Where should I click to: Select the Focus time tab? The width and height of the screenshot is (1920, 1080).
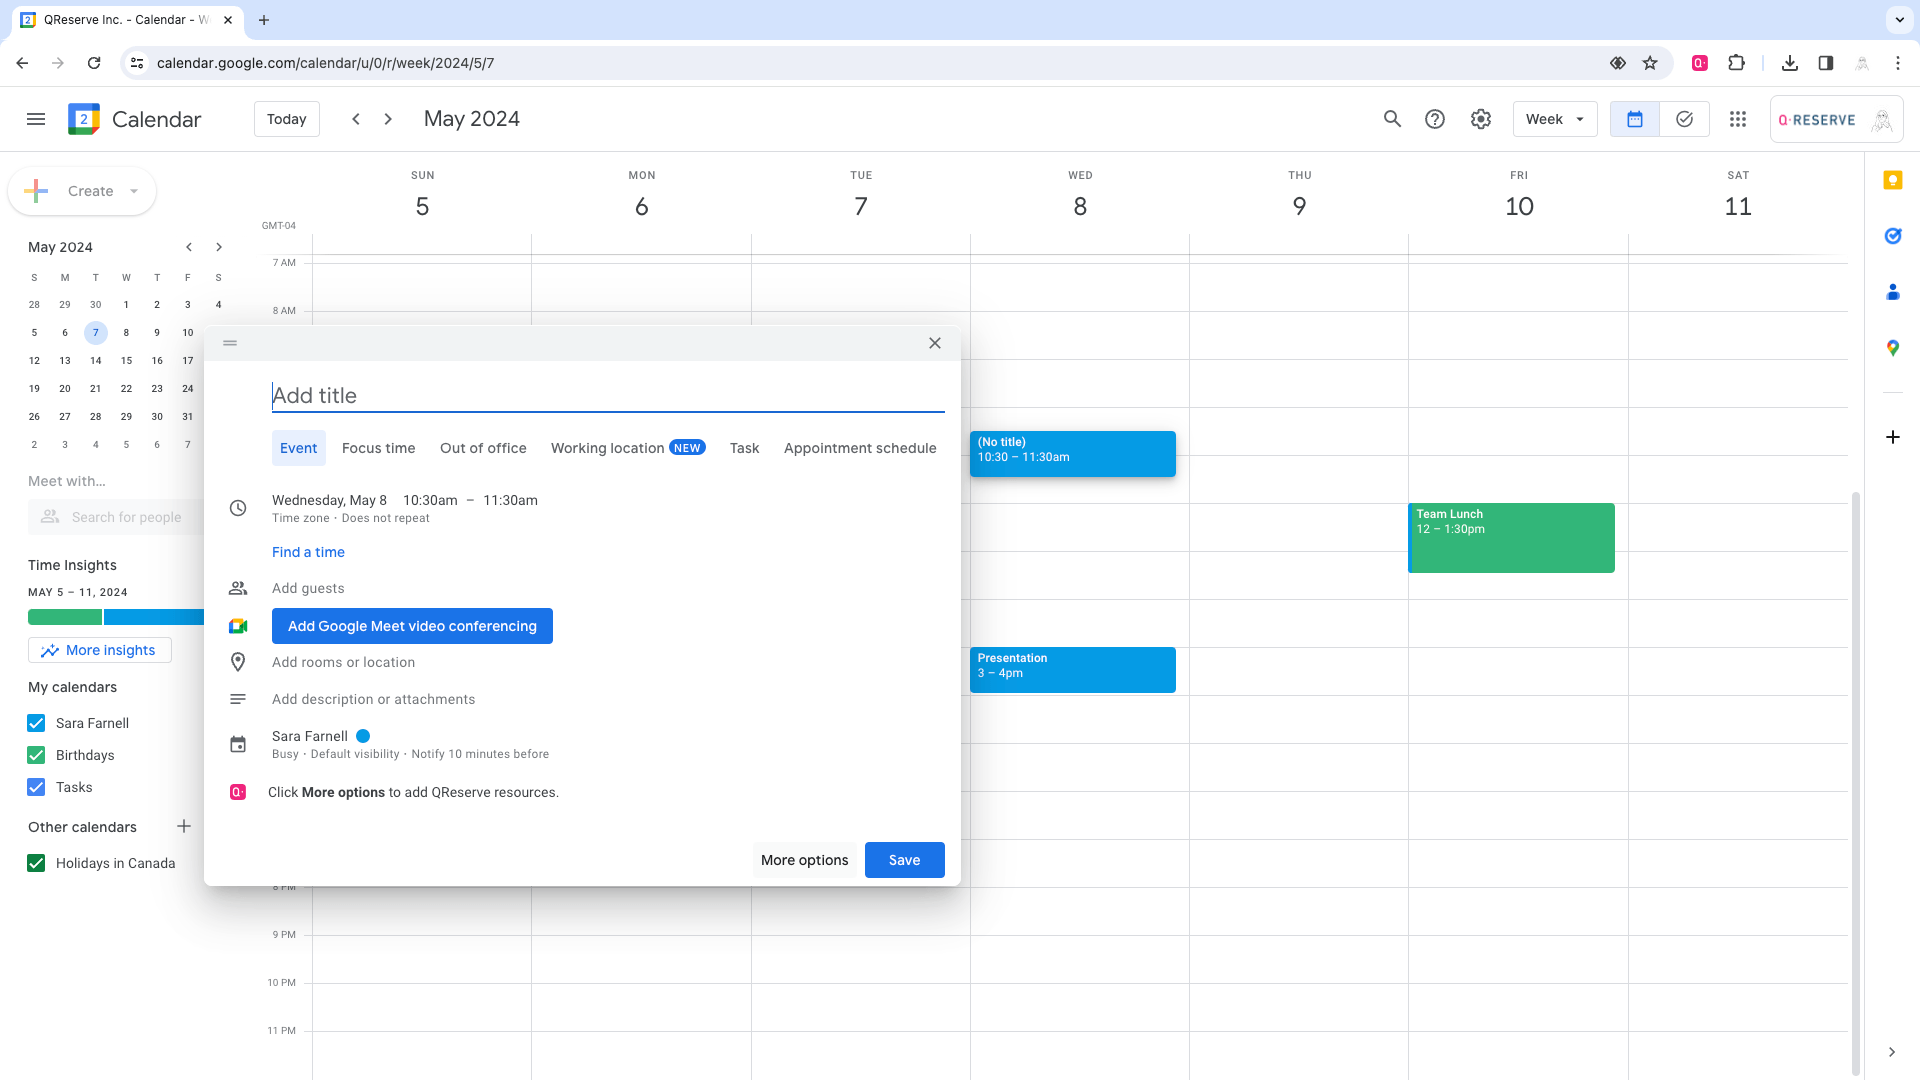[378, 448]
